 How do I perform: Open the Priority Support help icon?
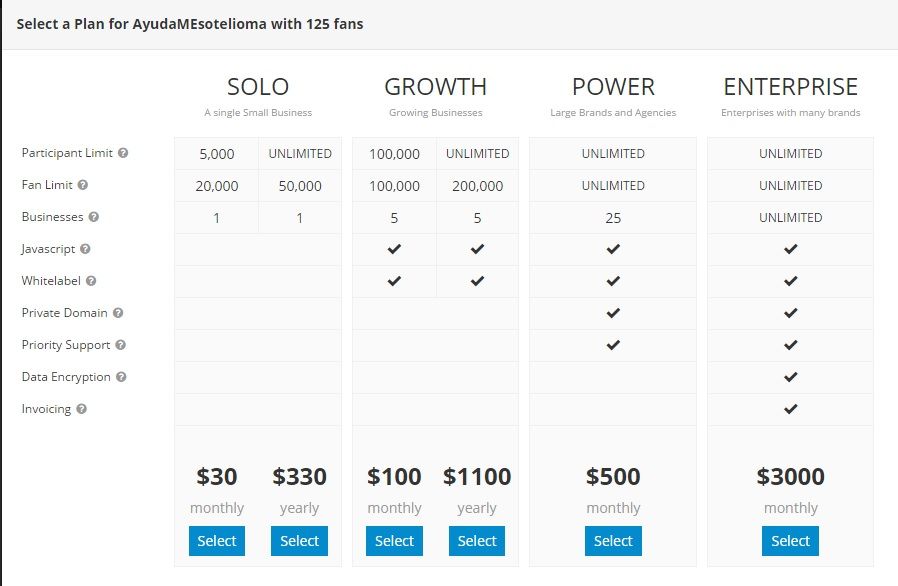(x=120, y=345)
